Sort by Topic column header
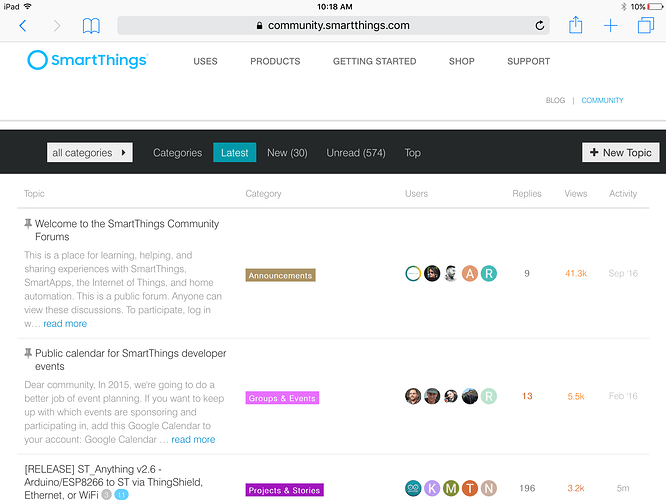This screenshot has width=666, height=500. (34, 193)
